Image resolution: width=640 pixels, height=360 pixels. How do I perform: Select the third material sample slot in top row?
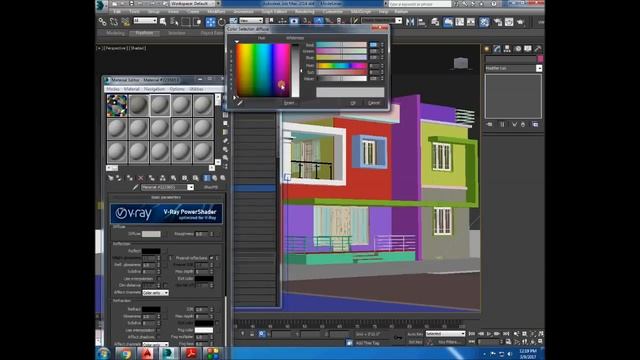click(x=160, y=105)
